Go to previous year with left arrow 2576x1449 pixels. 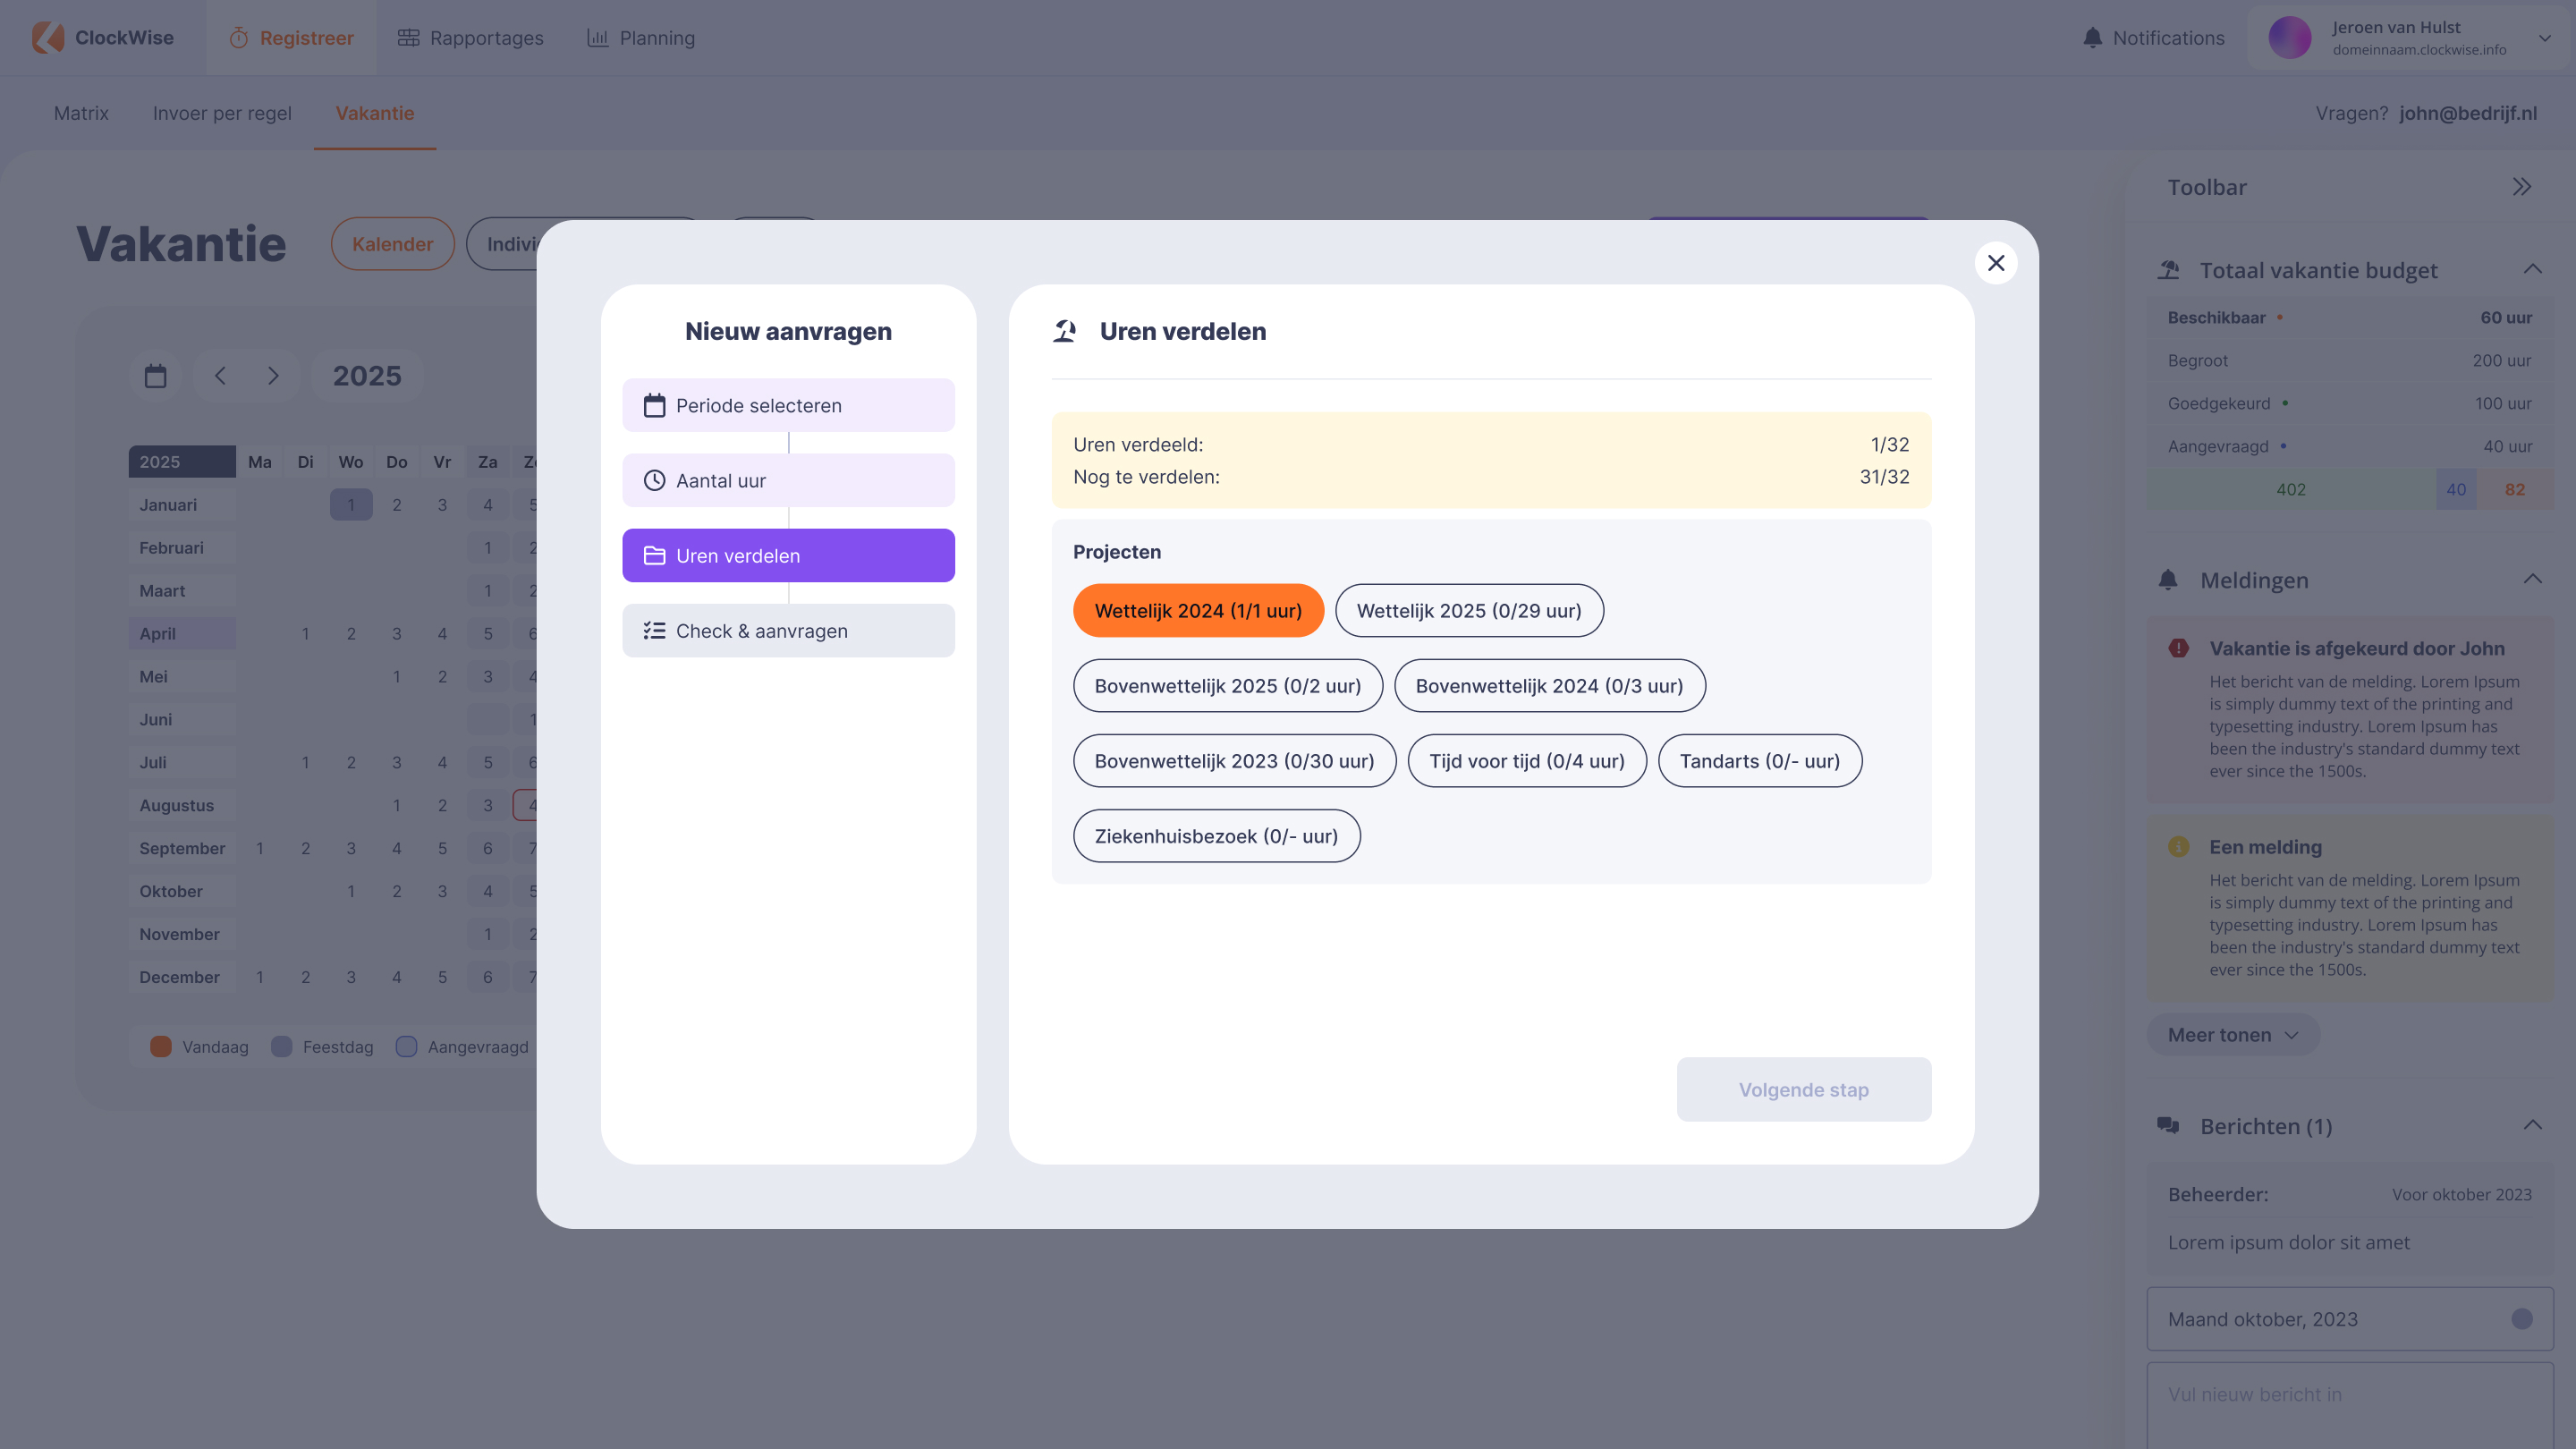click(x=220, y=376)
